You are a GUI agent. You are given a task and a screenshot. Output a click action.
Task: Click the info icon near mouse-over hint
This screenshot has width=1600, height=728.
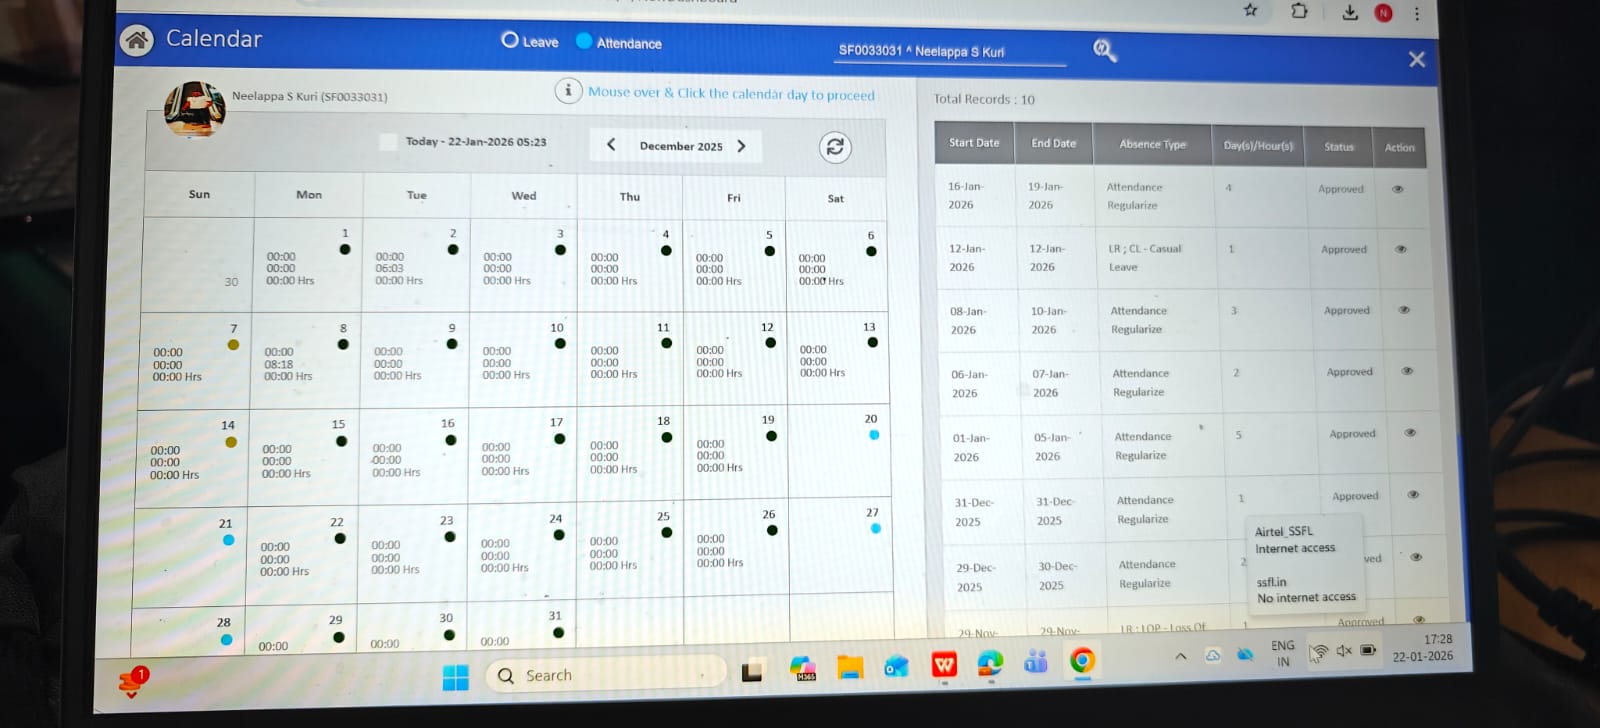point(568,91)
